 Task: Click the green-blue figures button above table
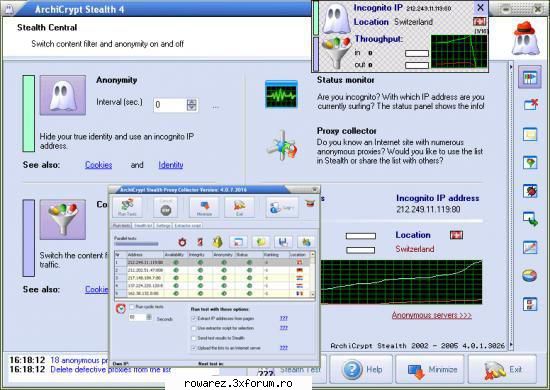[x=306, y=242]
